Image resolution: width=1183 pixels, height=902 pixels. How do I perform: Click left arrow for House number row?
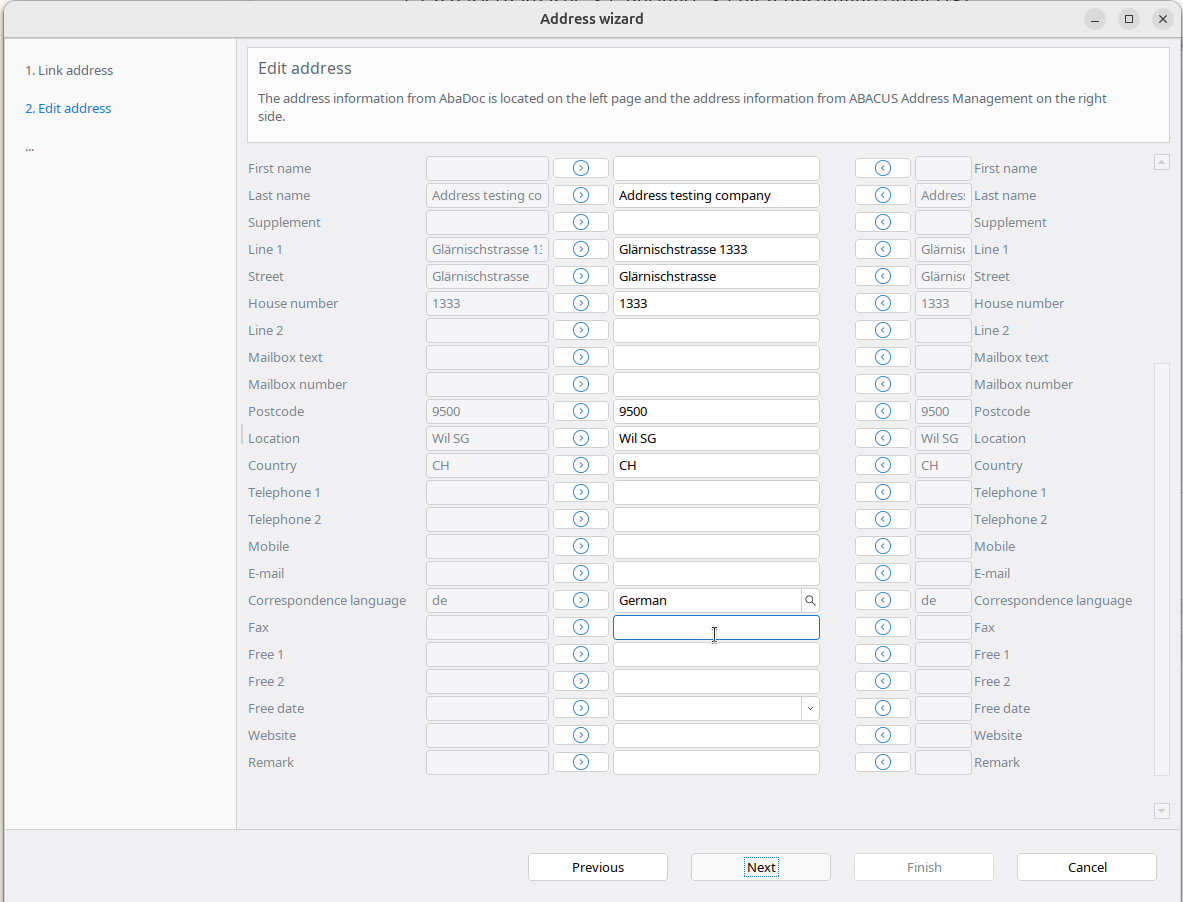[882, 303]
